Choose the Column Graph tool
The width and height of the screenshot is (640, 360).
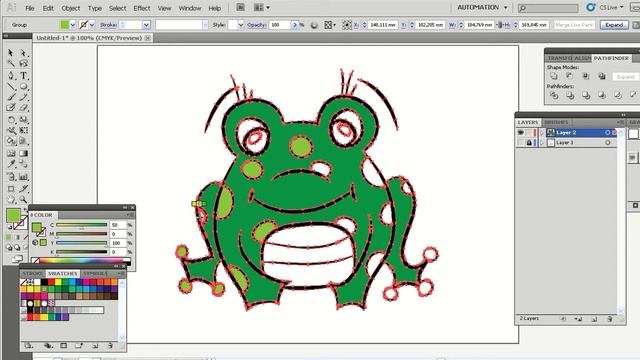[x=23, y=177]
